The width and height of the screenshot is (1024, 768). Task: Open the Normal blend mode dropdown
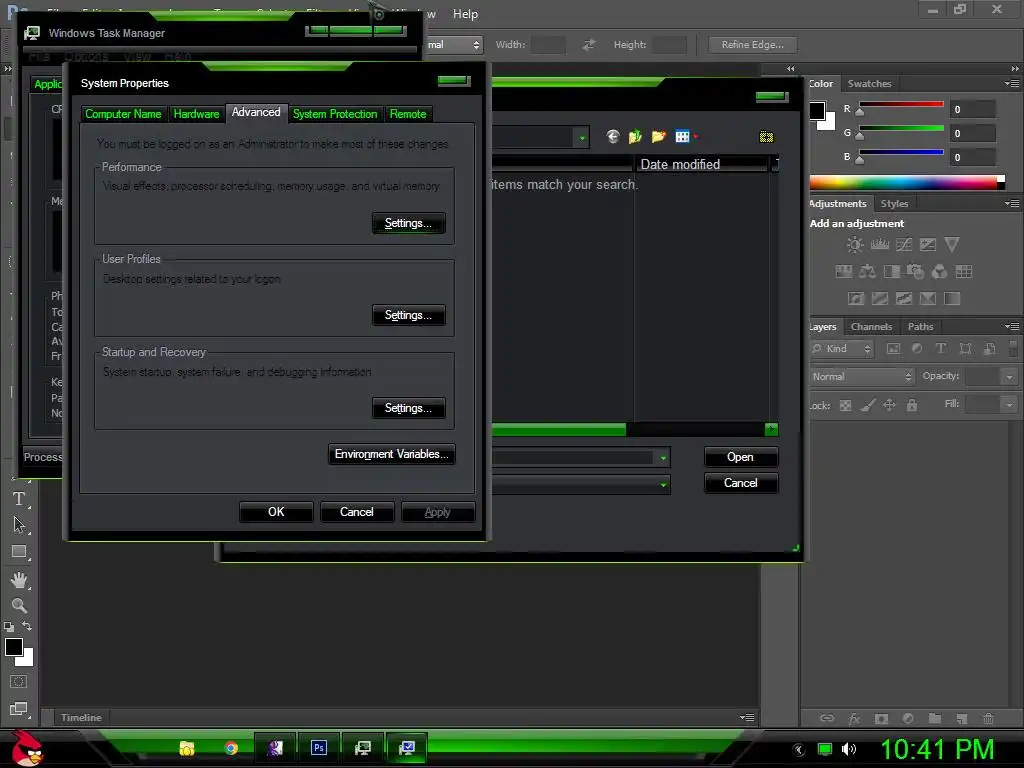pyautogui.click(x=861, y=376)
